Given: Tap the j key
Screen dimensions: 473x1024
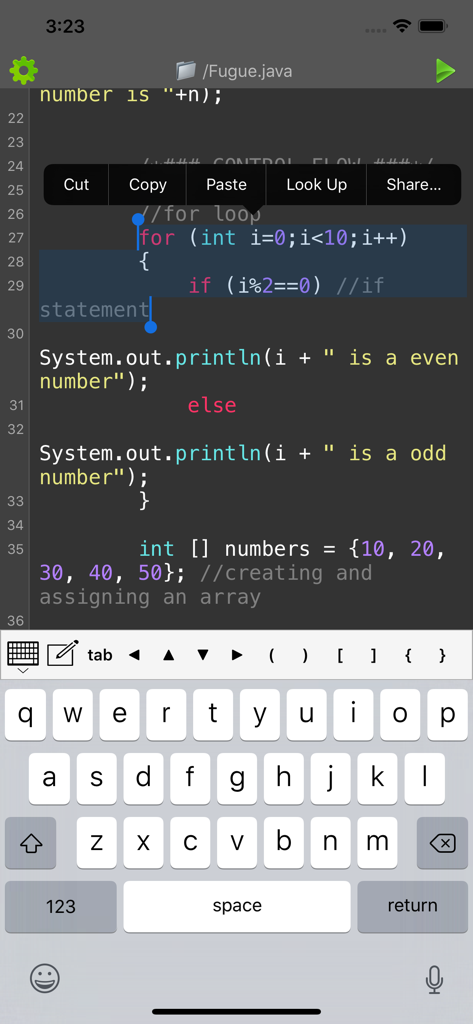Looking at the screenshot, I should (x=330, y=778).
